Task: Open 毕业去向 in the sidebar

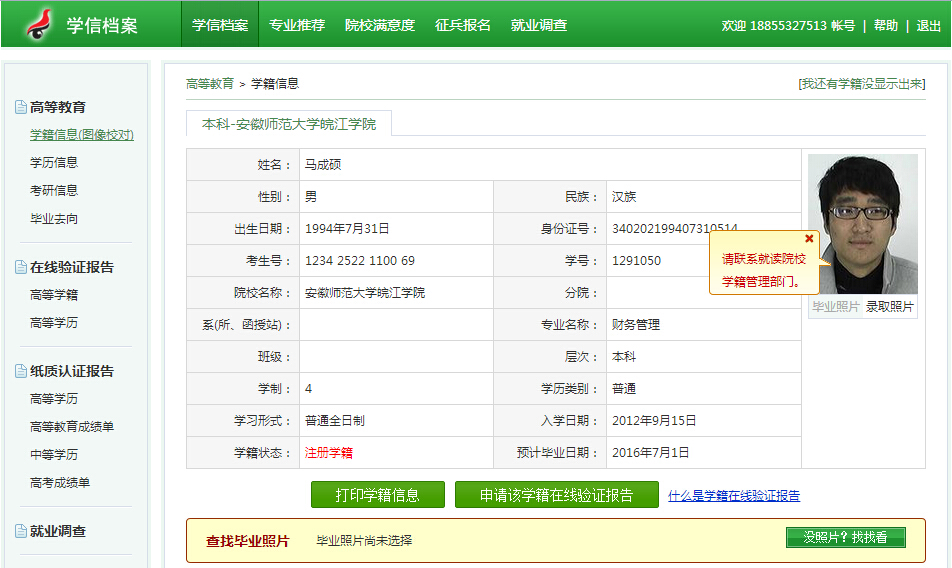Action: (x=54, y=218)
